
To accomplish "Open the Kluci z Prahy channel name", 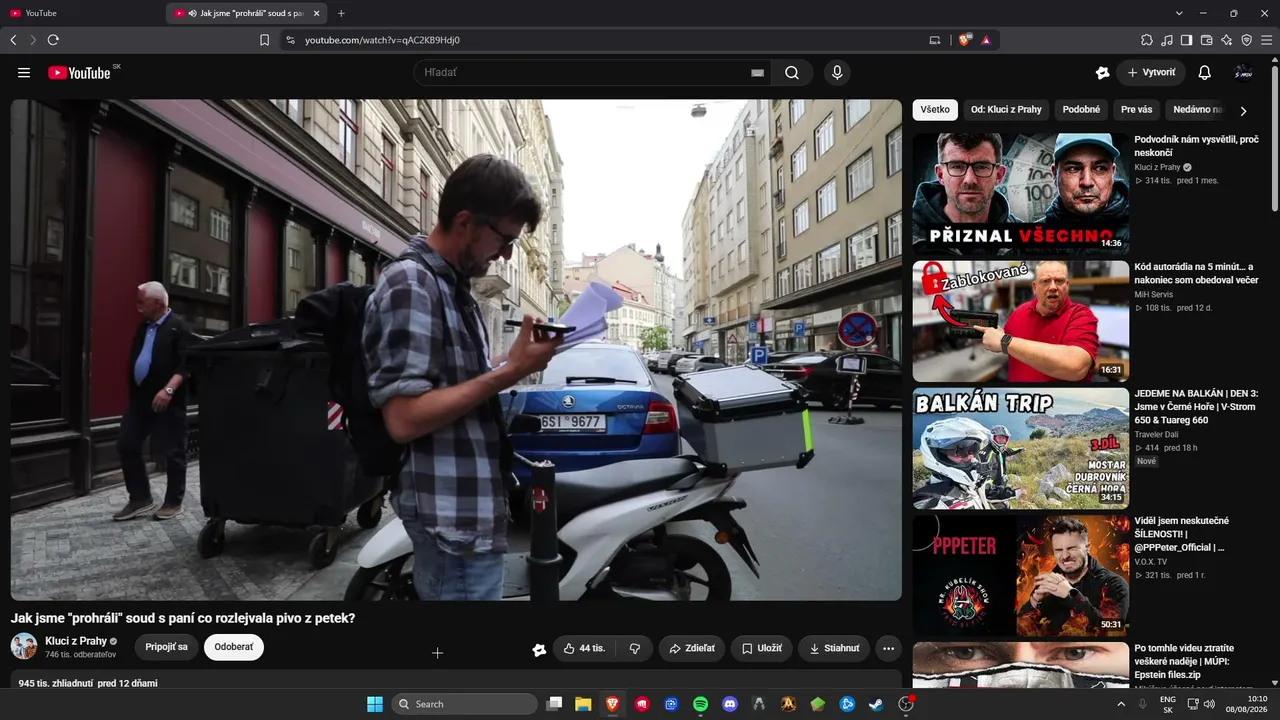I will click(76, 641).
